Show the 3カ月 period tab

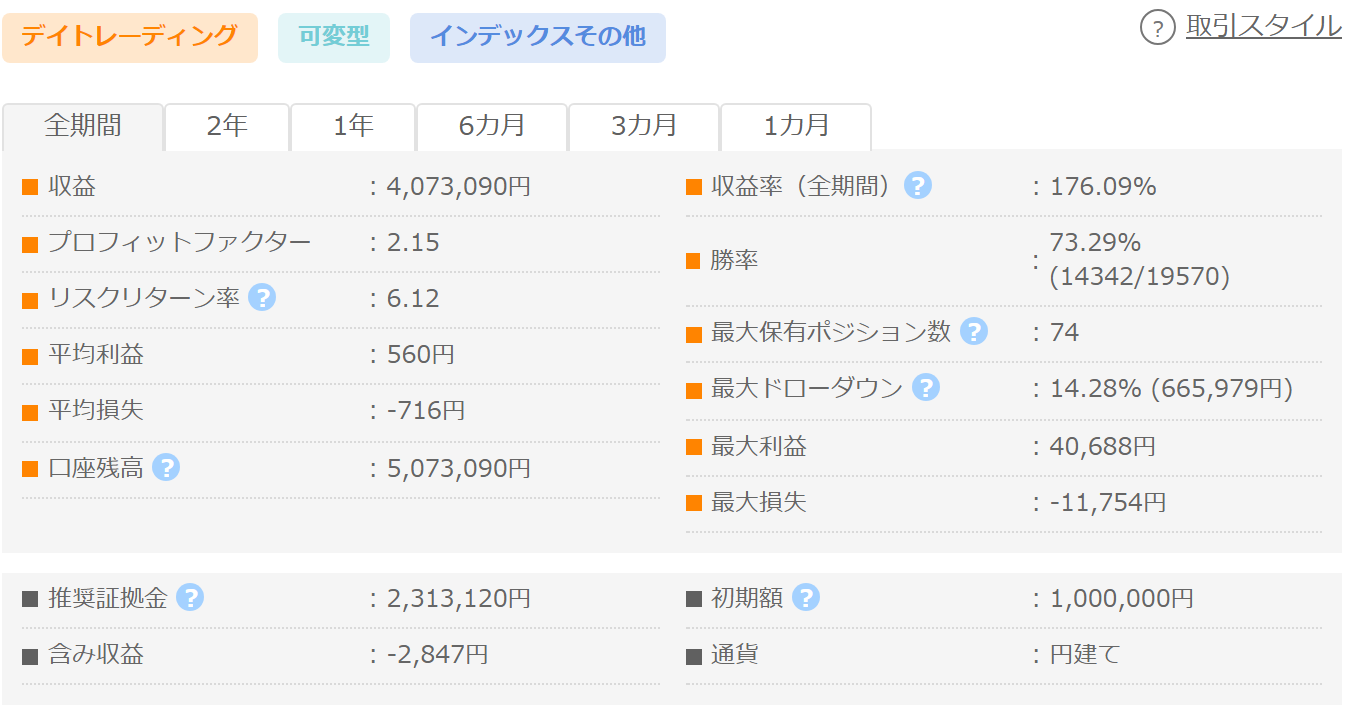pos(644,126)
